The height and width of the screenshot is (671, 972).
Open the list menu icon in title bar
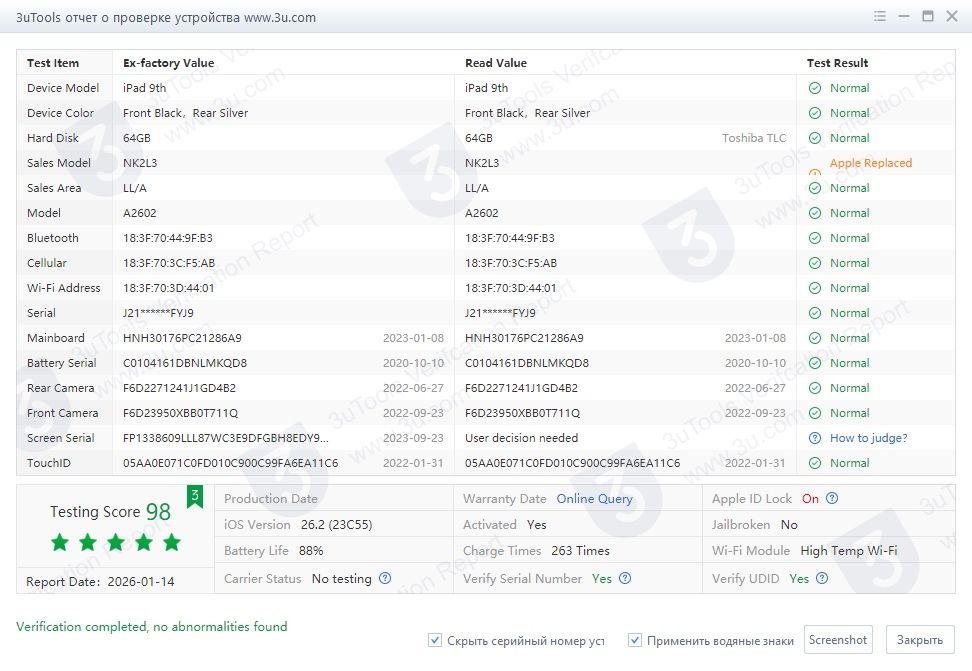click(880, 17)
